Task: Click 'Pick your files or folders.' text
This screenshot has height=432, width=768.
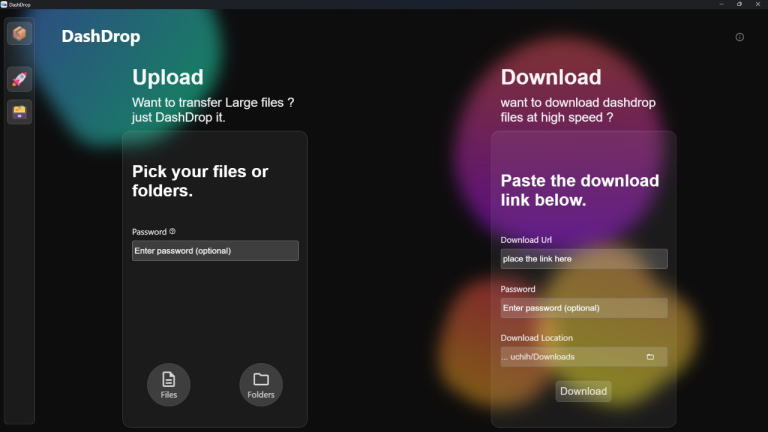Action: click(200, 181)
